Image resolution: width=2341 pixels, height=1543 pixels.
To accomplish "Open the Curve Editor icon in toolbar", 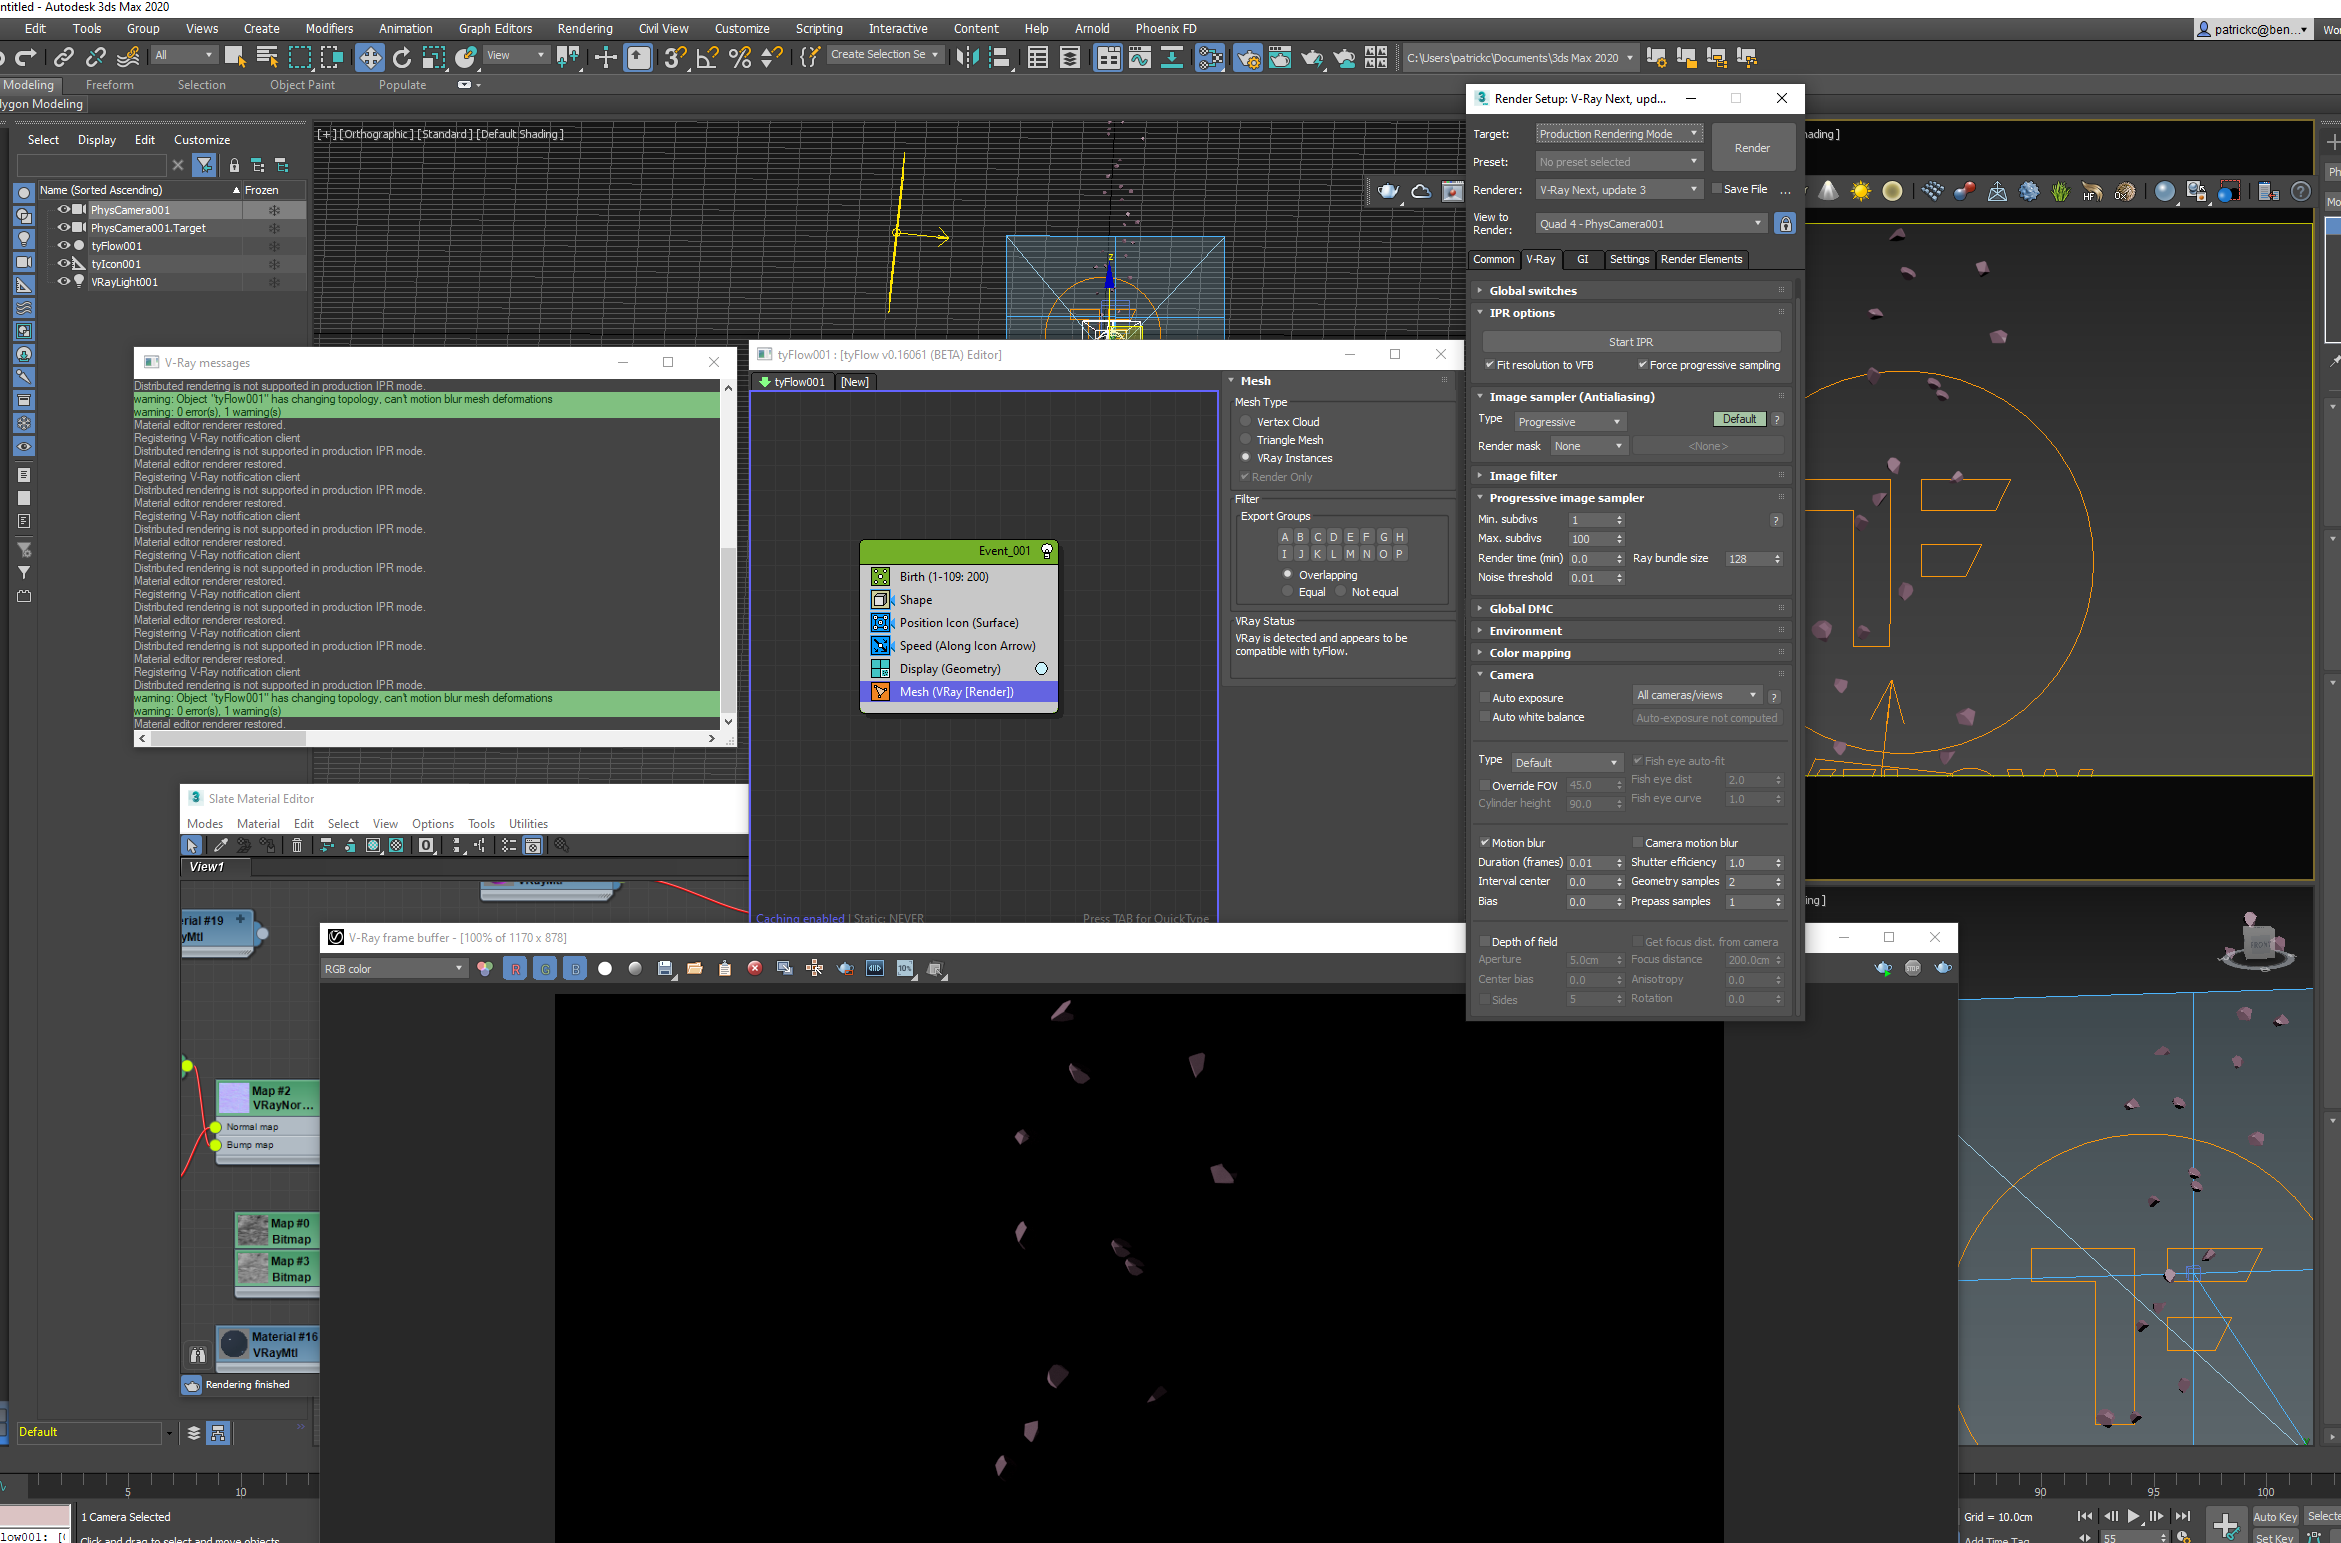I will pos(1140,58).
